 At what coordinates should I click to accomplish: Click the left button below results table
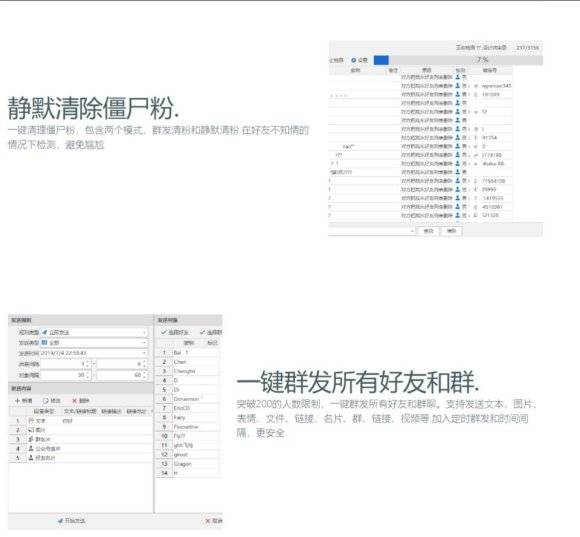[x=428, y=231]
